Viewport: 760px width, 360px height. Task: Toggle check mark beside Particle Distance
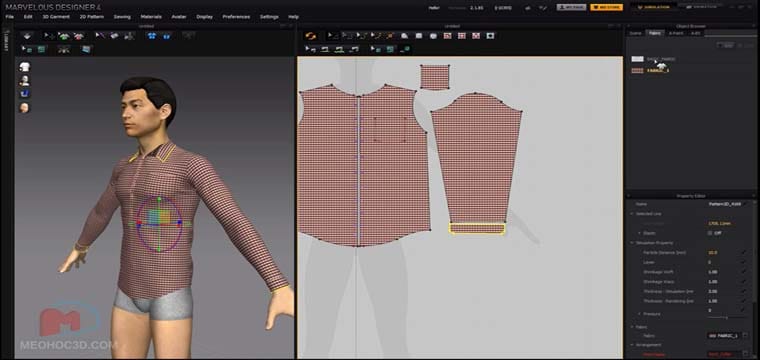point(744,252)
